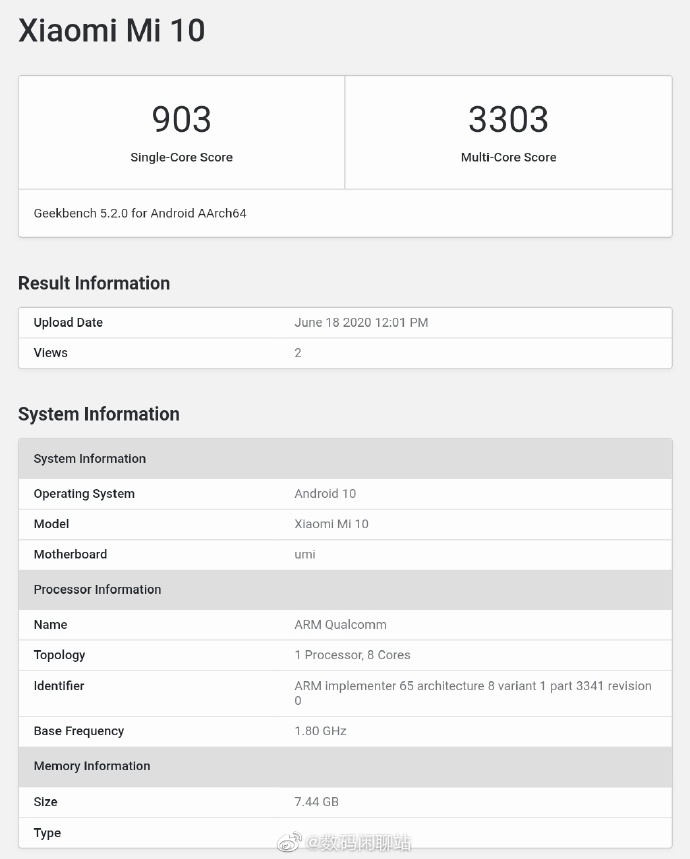Click the 903 single-core score value

181,120
